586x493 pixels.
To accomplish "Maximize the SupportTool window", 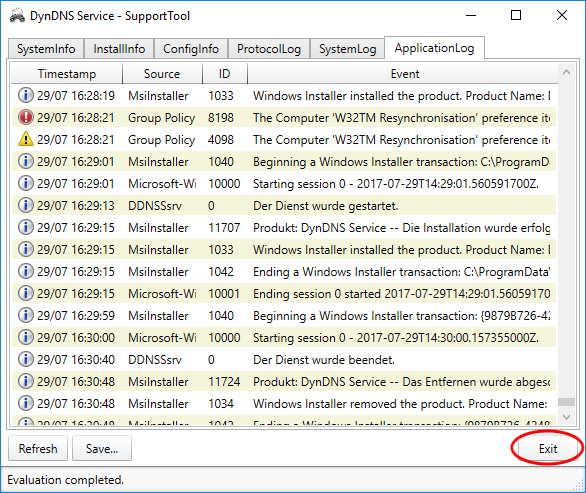I will (x=516, y=15).
